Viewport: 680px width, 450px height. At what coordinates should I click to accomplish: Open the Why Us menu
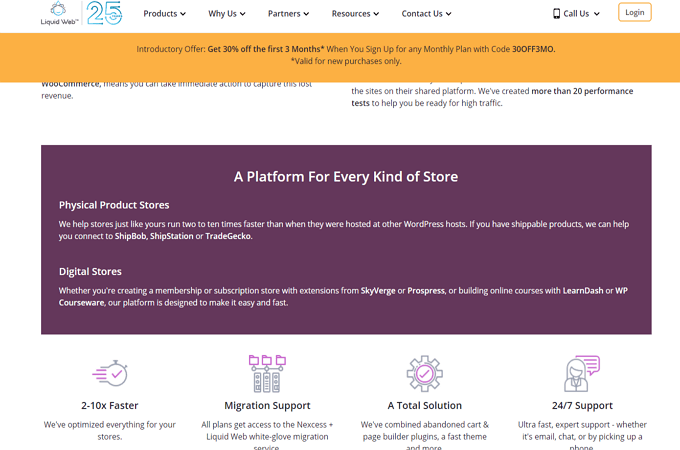226,14
